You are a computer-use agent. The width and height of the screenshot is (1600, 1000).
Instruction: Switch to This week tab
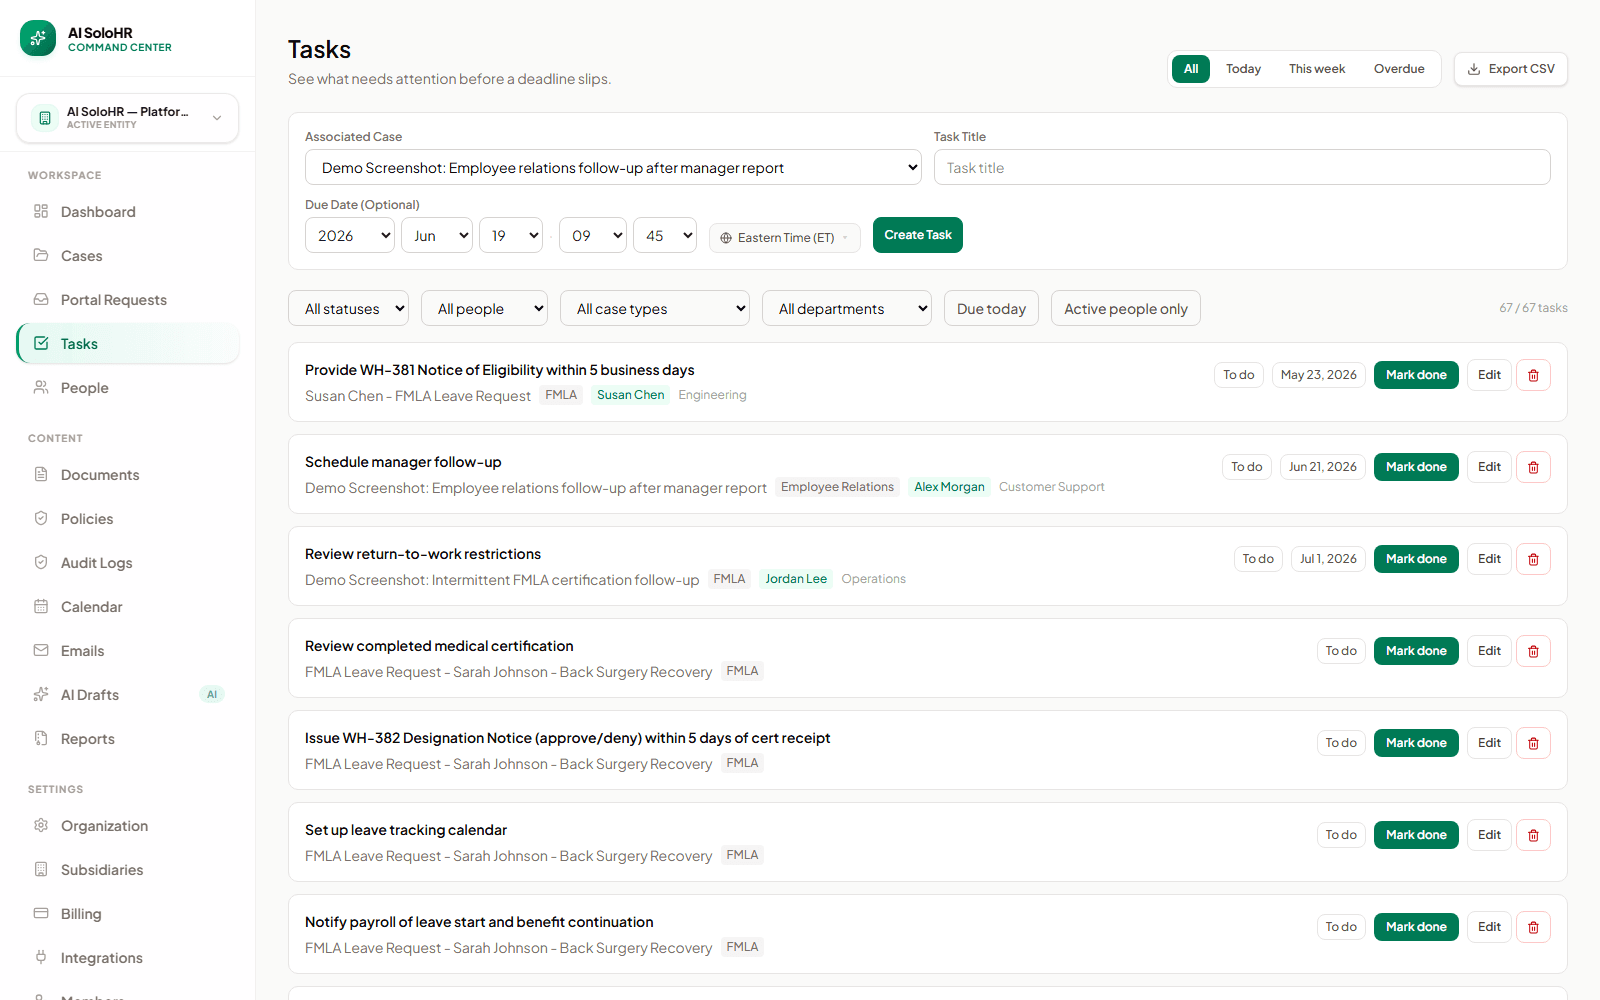tap(1317, 69)
